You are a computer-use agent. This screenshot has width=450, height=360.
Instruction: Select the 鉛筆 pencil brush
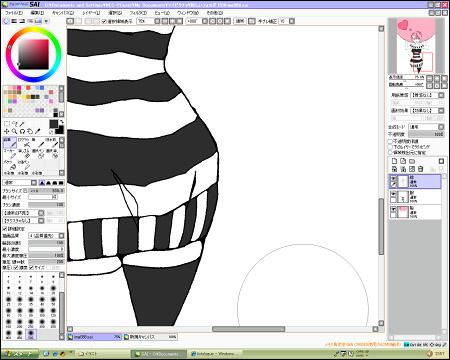tap(10, 143)
